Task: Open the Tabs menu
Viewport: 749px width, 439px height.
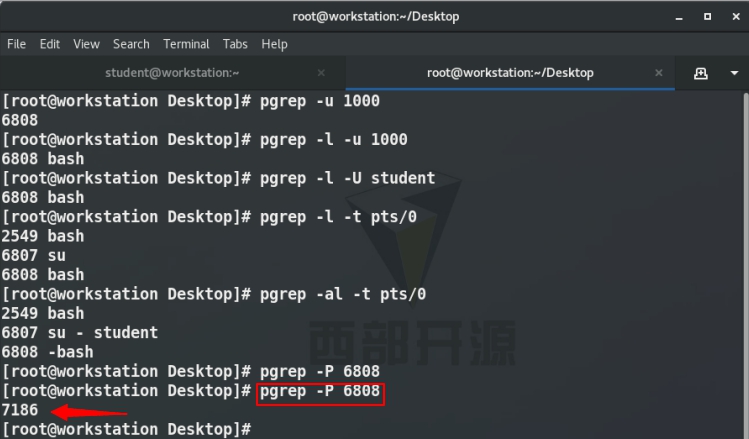Action: click(x=235, y=44)
